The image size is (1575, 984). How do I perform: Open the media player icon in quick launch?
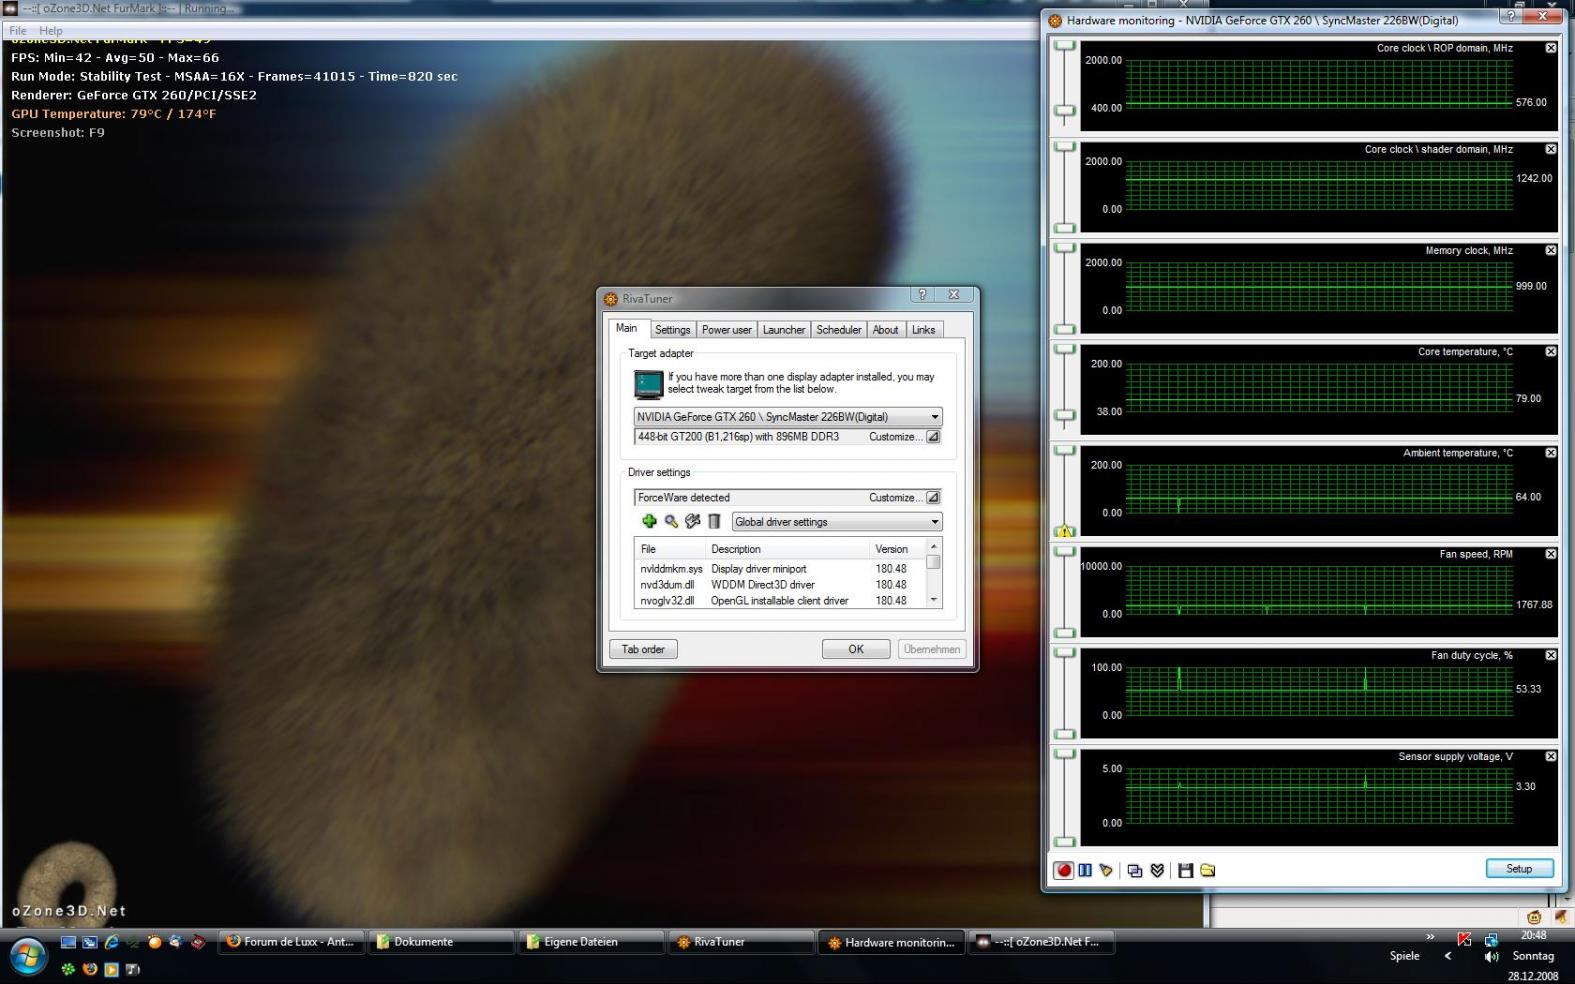[112, 969]
